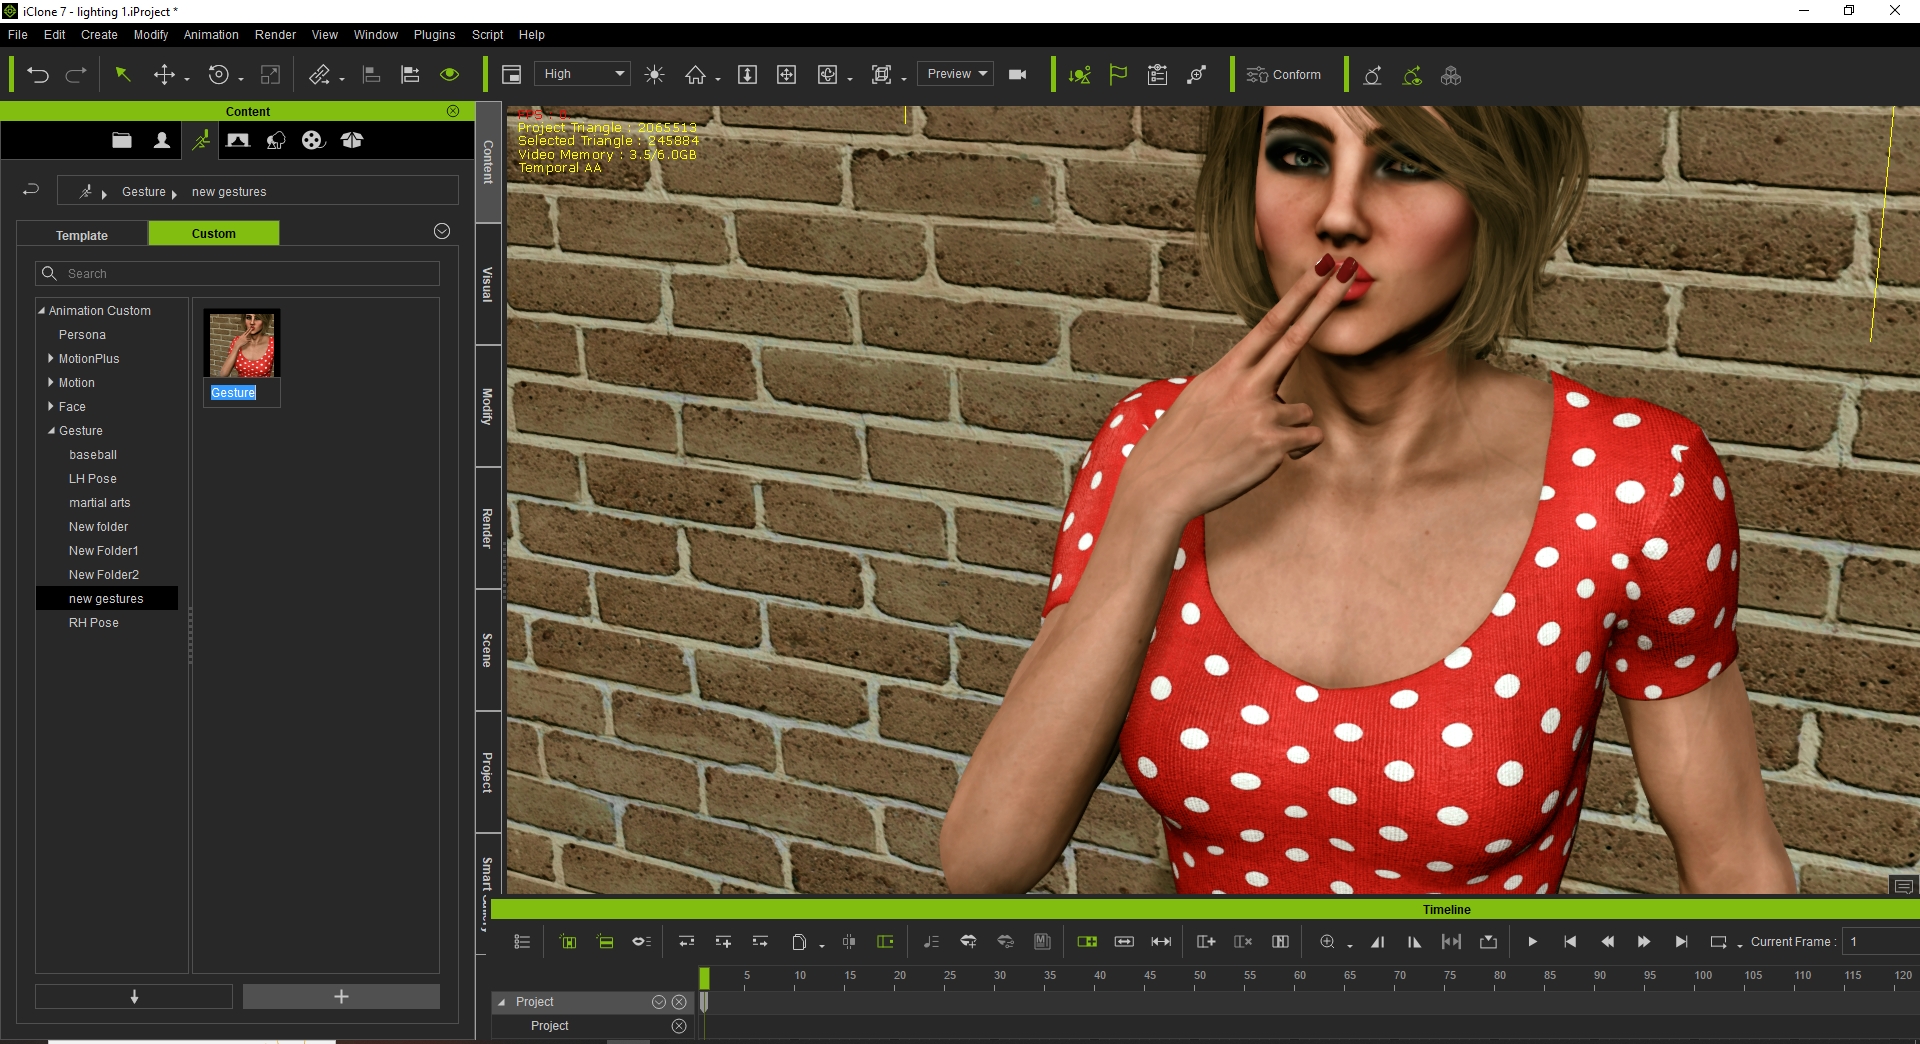The height and width of the screenshot is (1044, 1920).
Task: Click the Search field in Content
Action: click(238, 274)
